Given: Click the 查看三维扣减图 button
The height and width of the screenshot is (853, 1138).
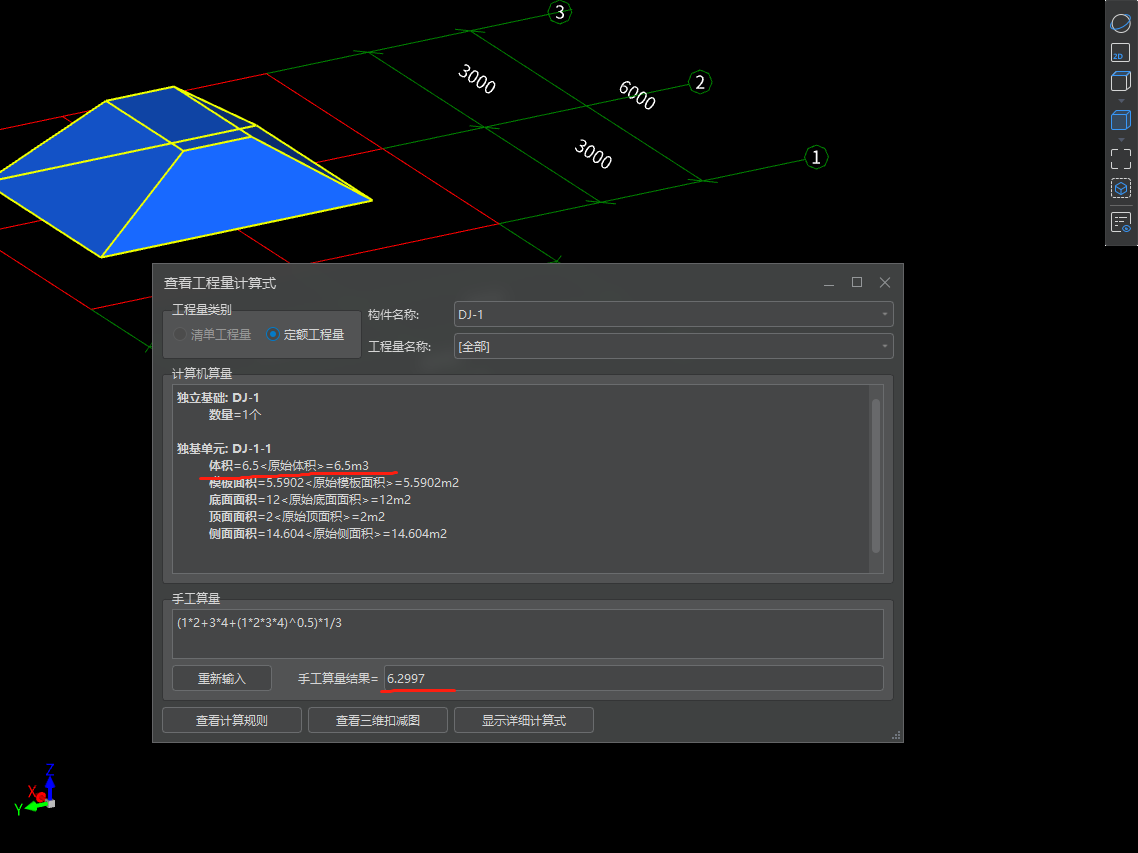Looking at the screenshot, I should (x=377, y=720).
